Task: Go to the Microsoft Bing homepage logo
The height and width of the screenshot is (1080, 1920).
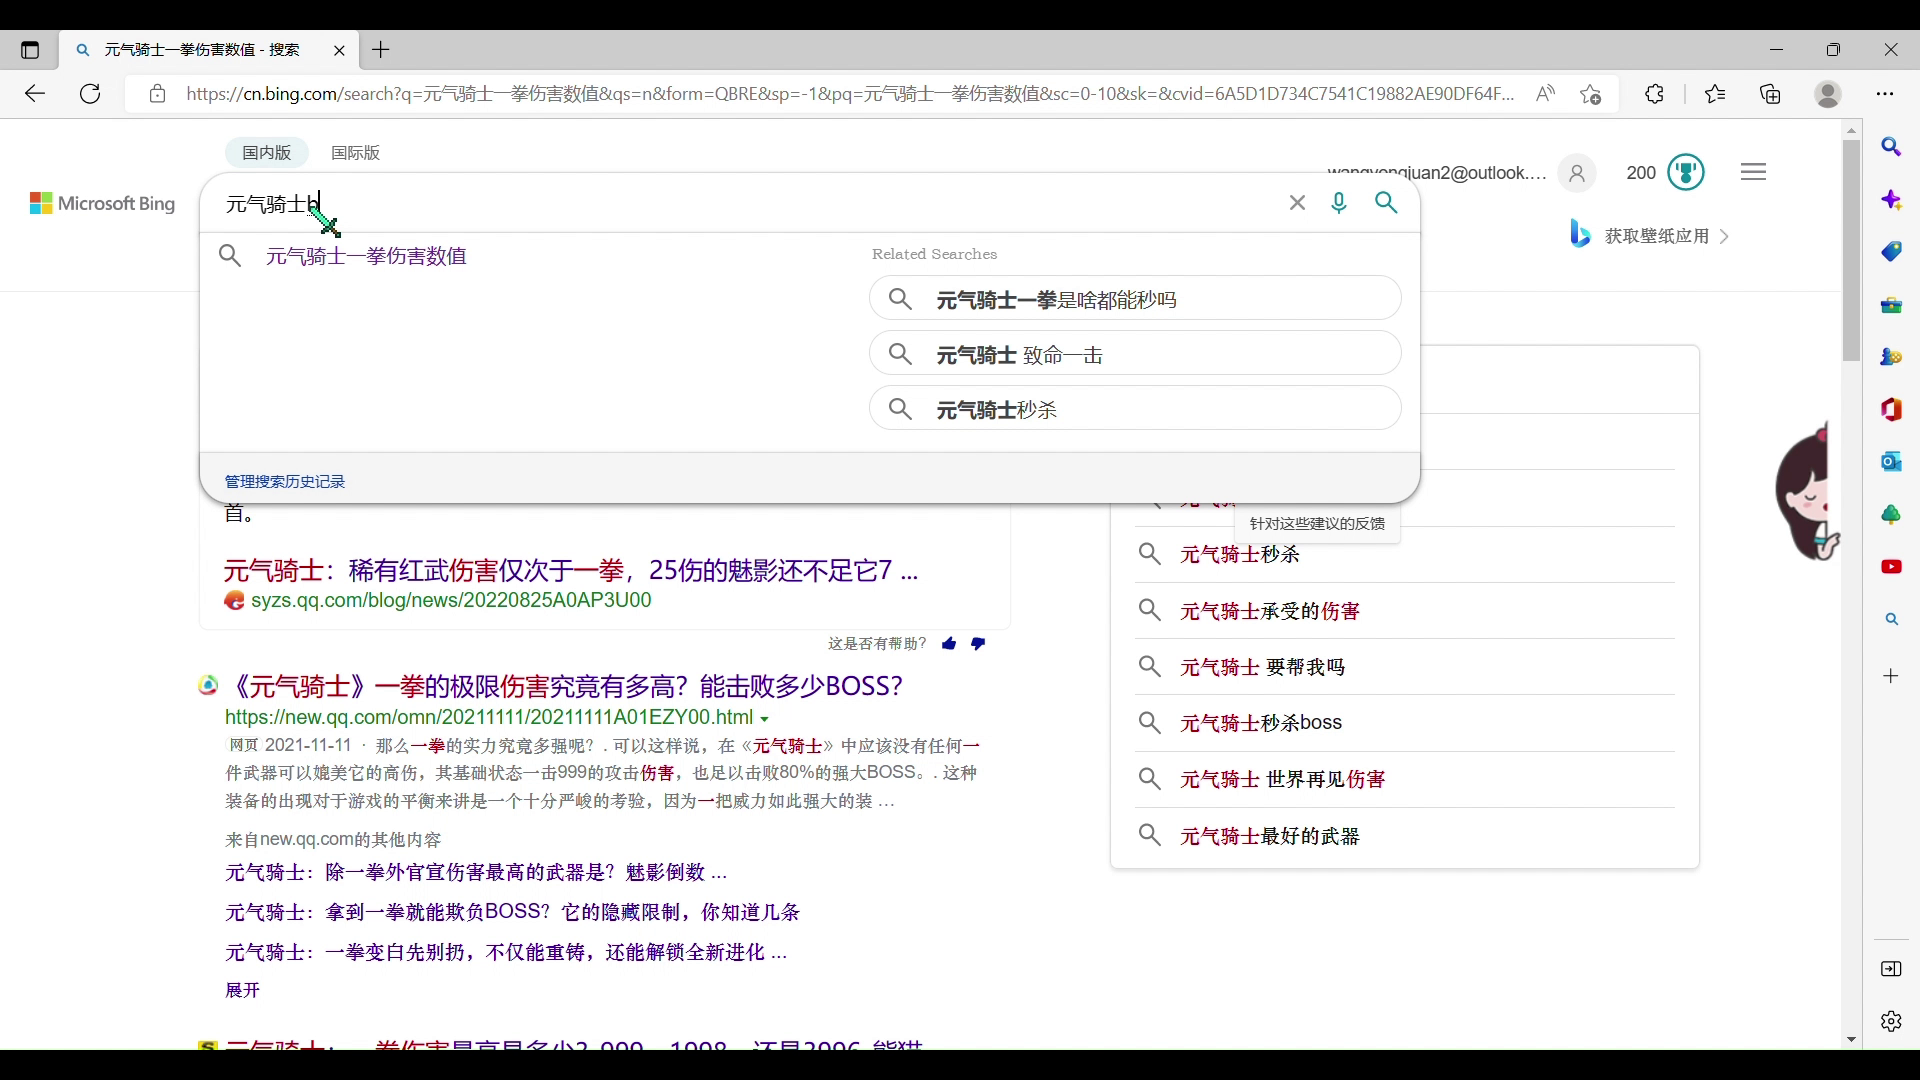Action: [x=103, y=204]
